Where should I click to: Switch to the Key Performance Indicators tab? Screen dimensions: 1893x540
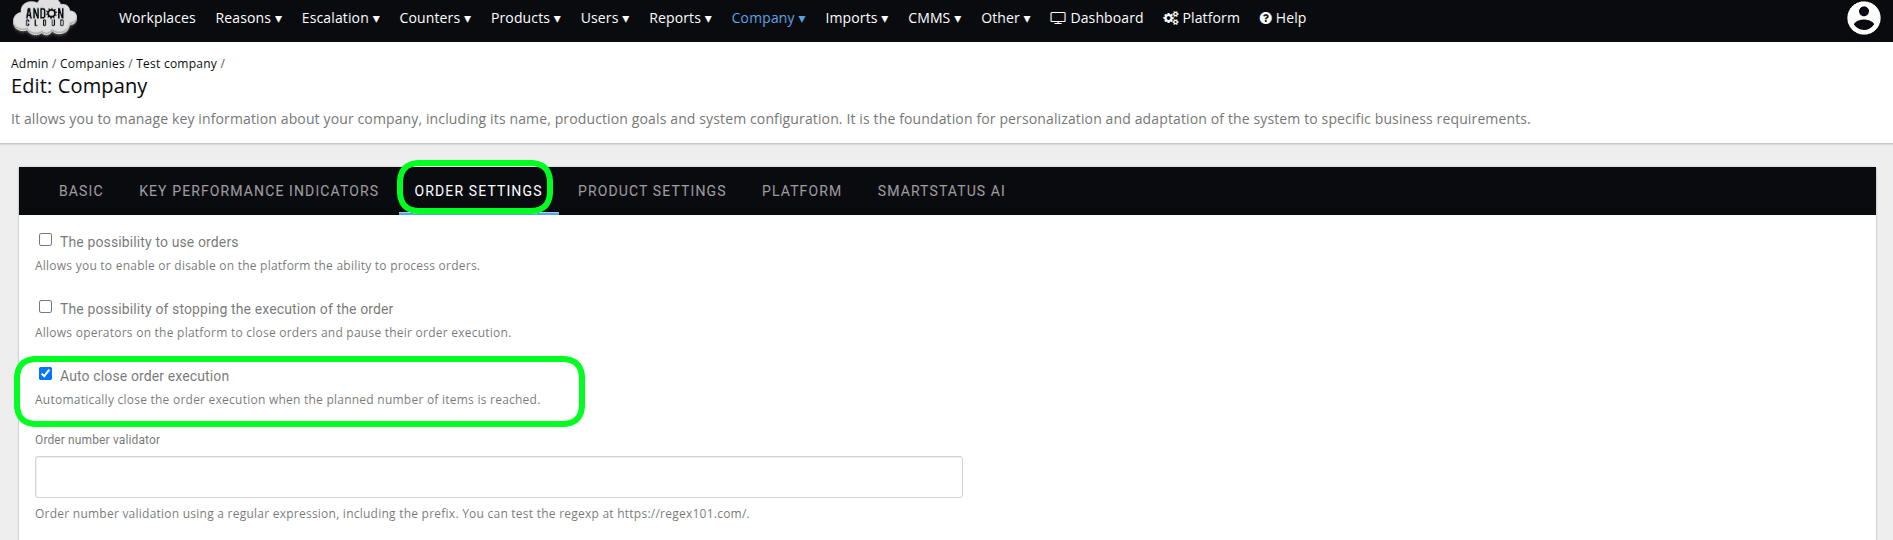click(x=259, y=191)
